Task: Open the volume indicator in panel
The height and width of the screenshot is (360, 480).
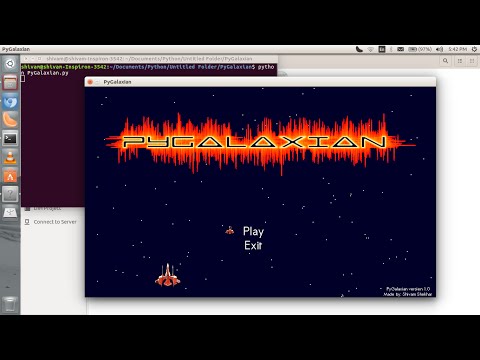Action: tap(440, 49)
